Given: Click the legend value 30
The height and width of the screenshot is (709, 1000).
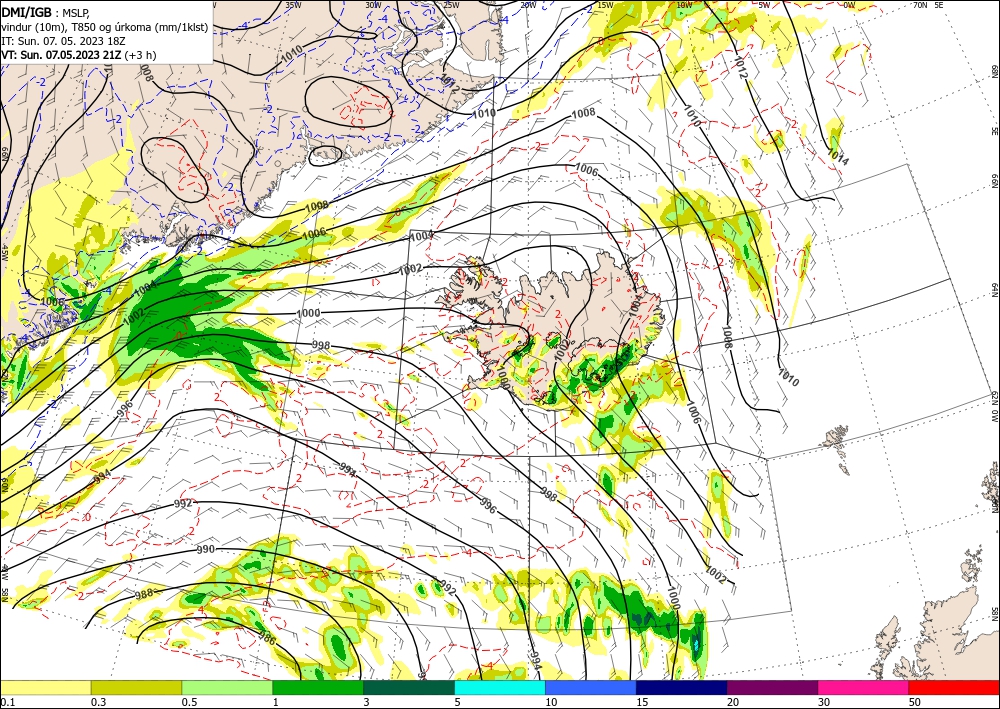Looking at the screenshot, I should [x=824, y=702].
